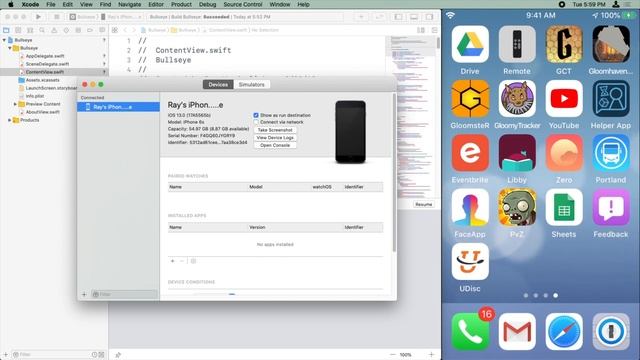Open the Source Control menu
Image resolution: width=640 pixels, height=360 pixels.
coord(243,4)
